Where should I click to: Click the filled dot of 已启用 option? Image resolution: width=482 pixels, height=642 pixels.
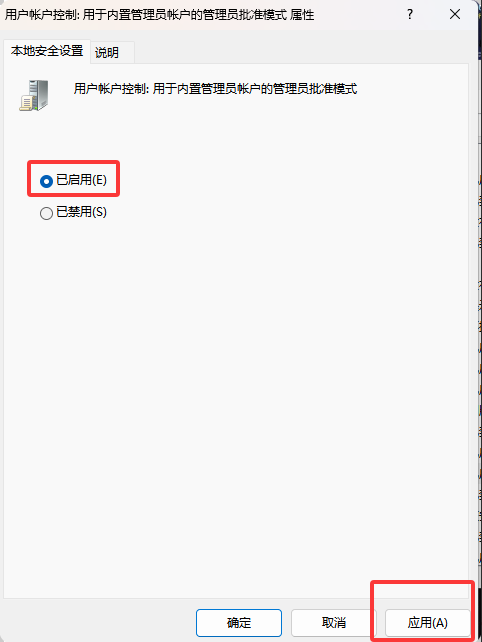[46, 181]
